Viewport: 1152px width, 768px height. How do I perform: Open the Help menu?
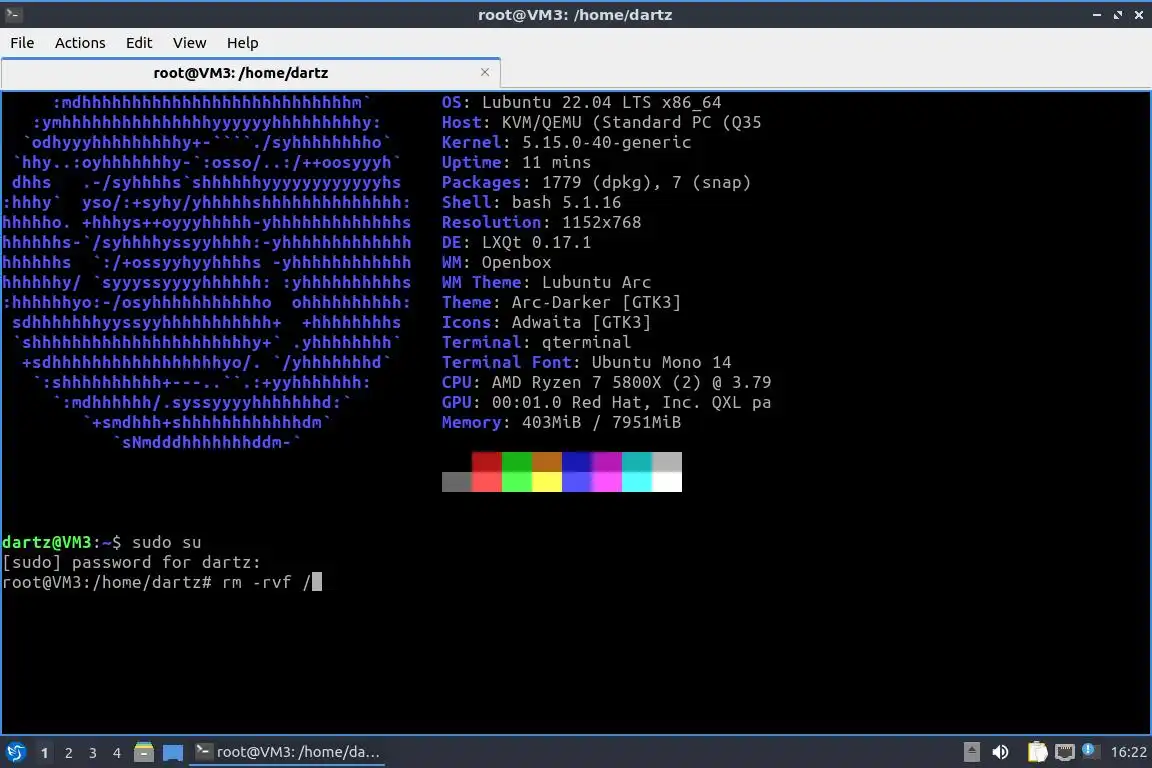pyautogui.click(x=242, y=43)
